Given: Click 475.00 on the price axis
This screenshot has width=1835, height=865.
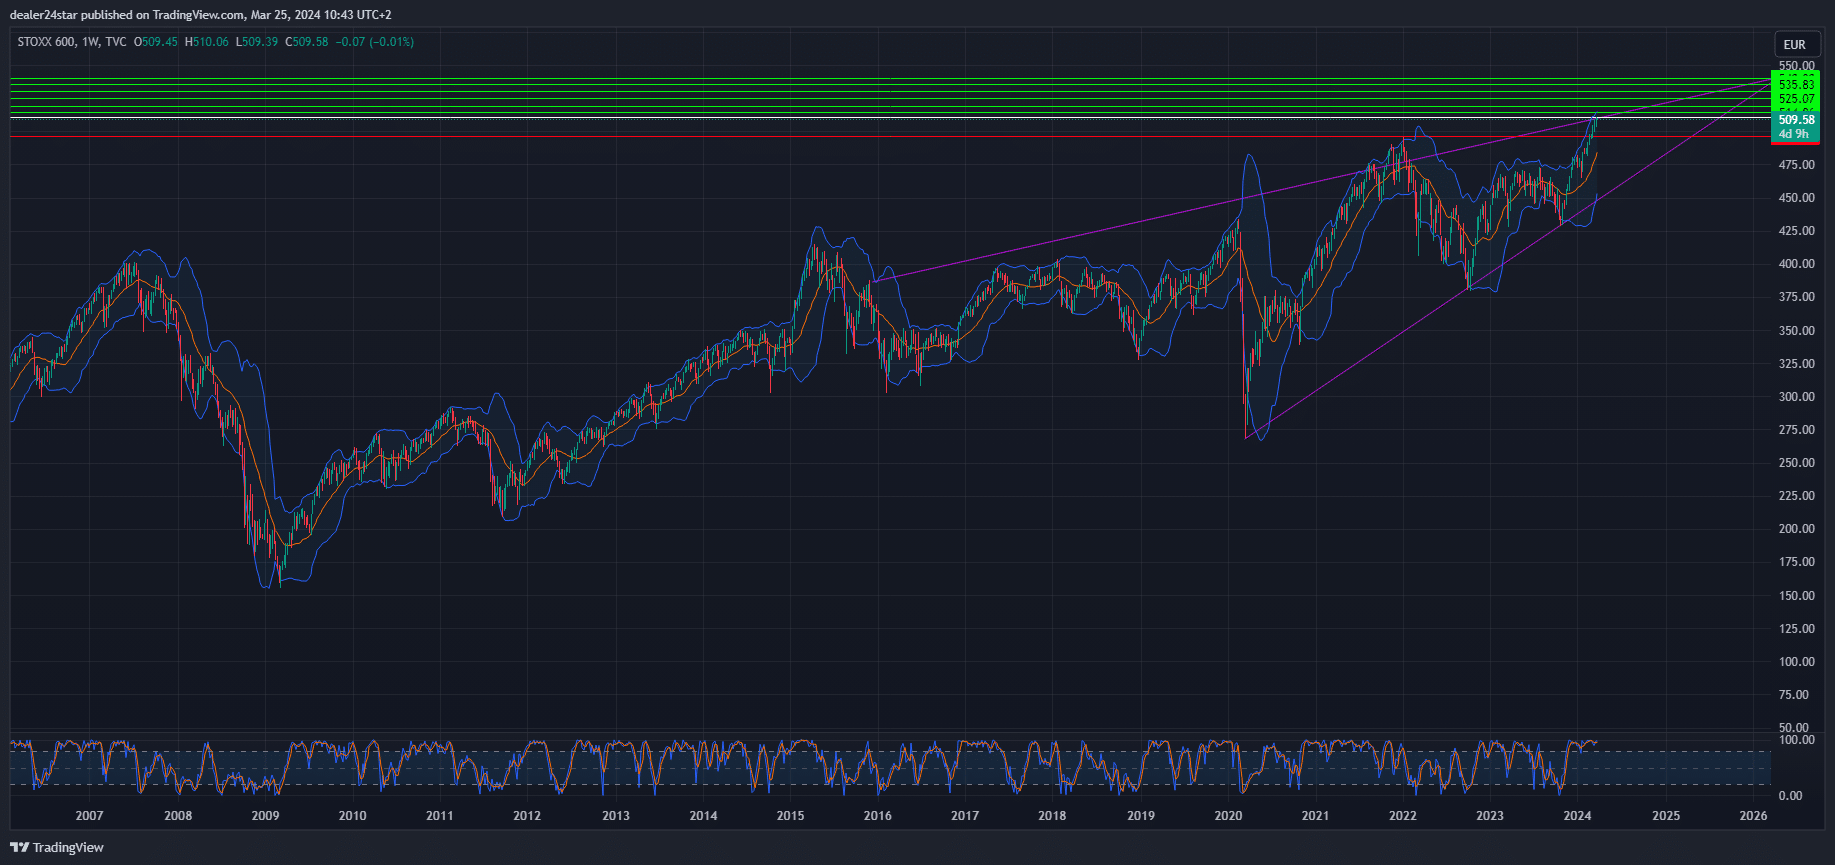Looking at the screenshot, I should (1797, 165).
